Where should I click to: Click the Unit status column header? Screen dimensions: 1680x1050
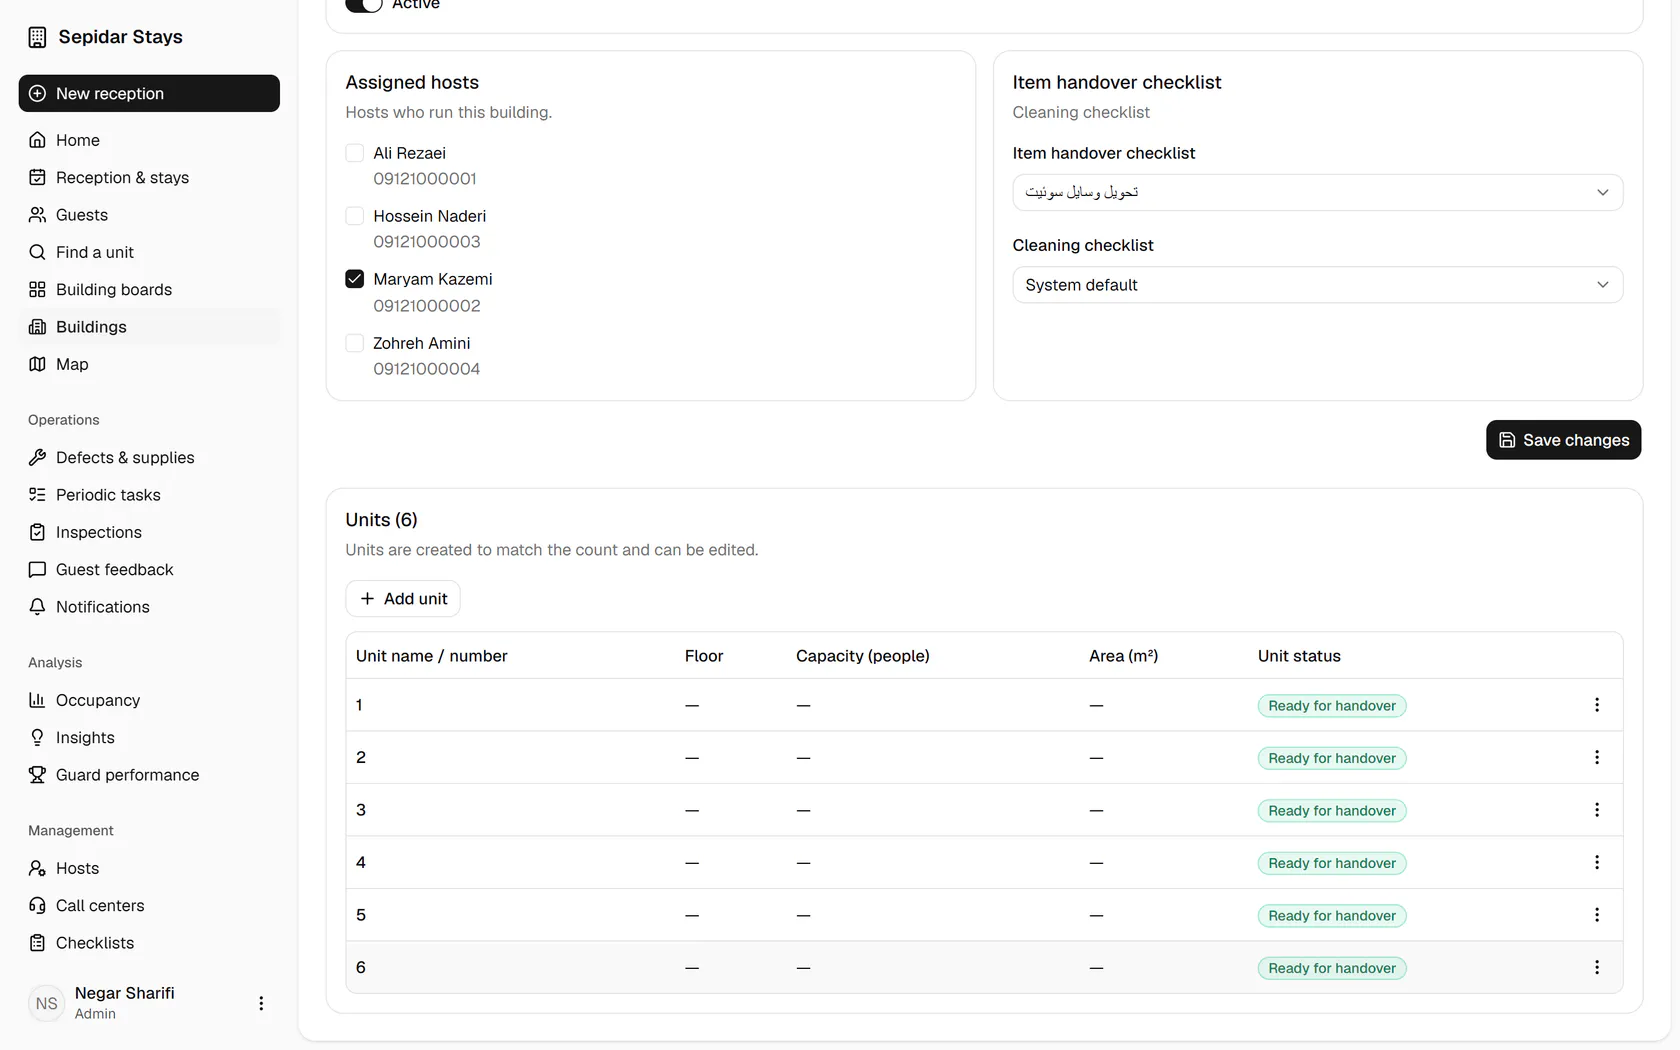coord(1299,656)
